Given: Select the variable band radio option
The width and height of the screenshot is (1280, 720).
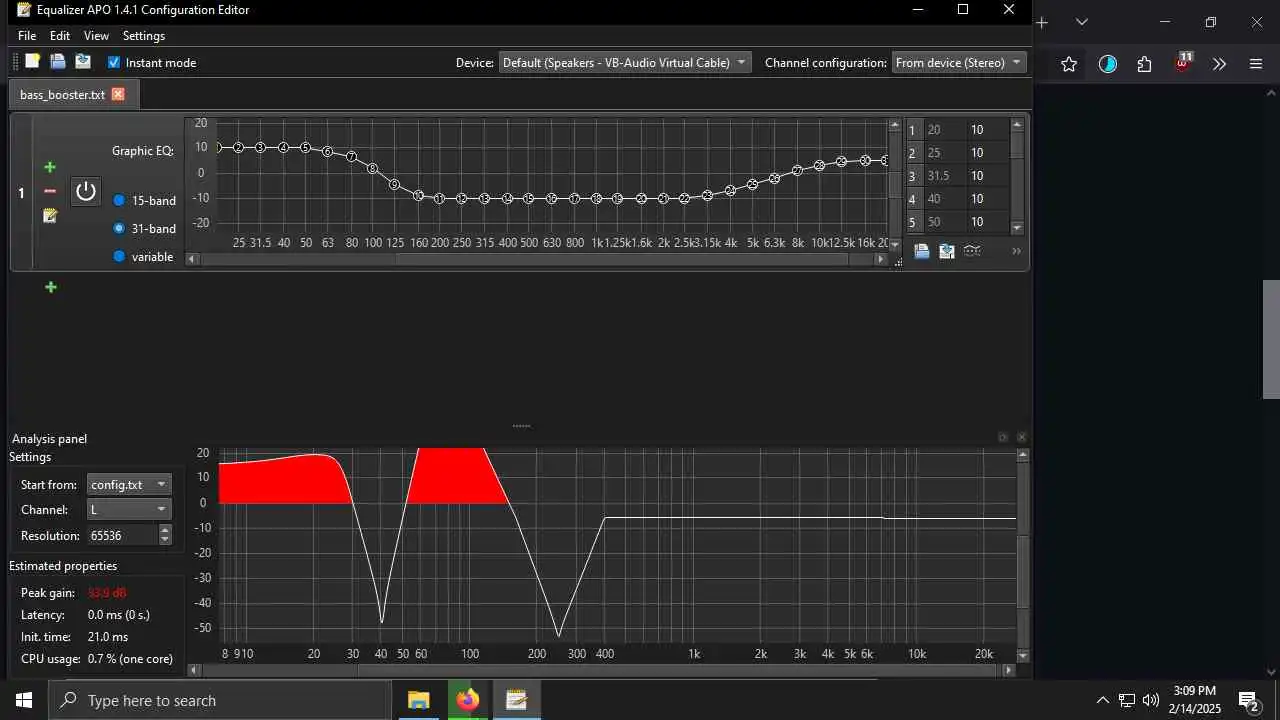Looking at the screenshot, I should pyautogui.click(x=119, y=256).
